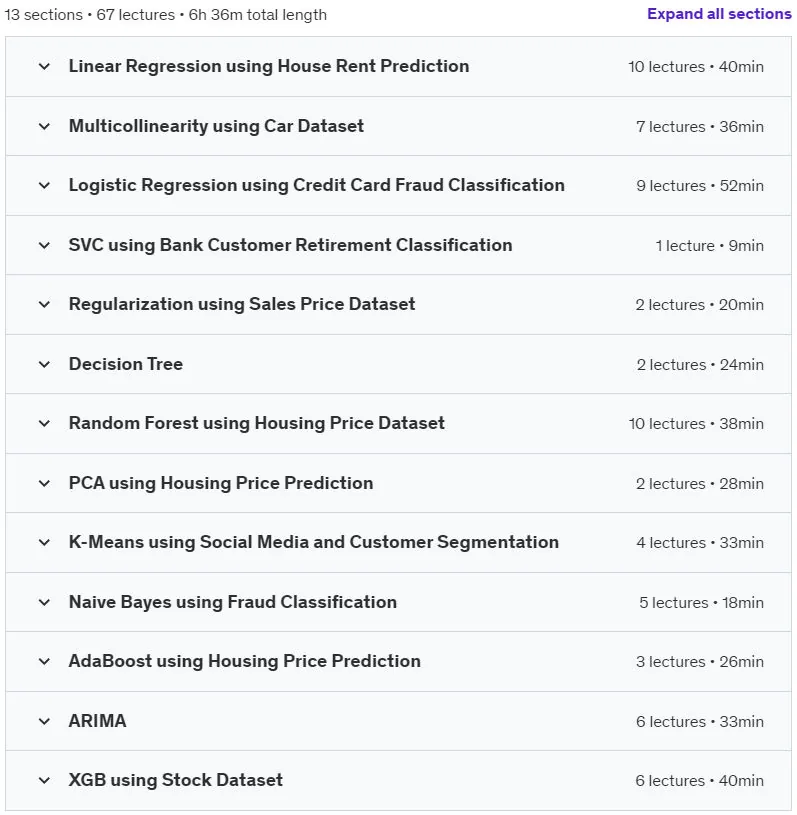Click the PCA section chevron icon
Viewport: 797px width, 815px height.
coord(45,483)
